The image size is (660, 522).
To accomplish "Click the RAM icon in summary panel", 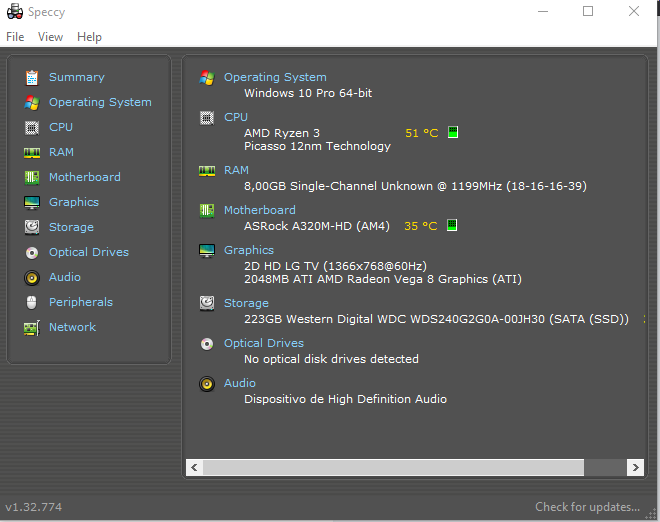I will [x=207, y=170].
